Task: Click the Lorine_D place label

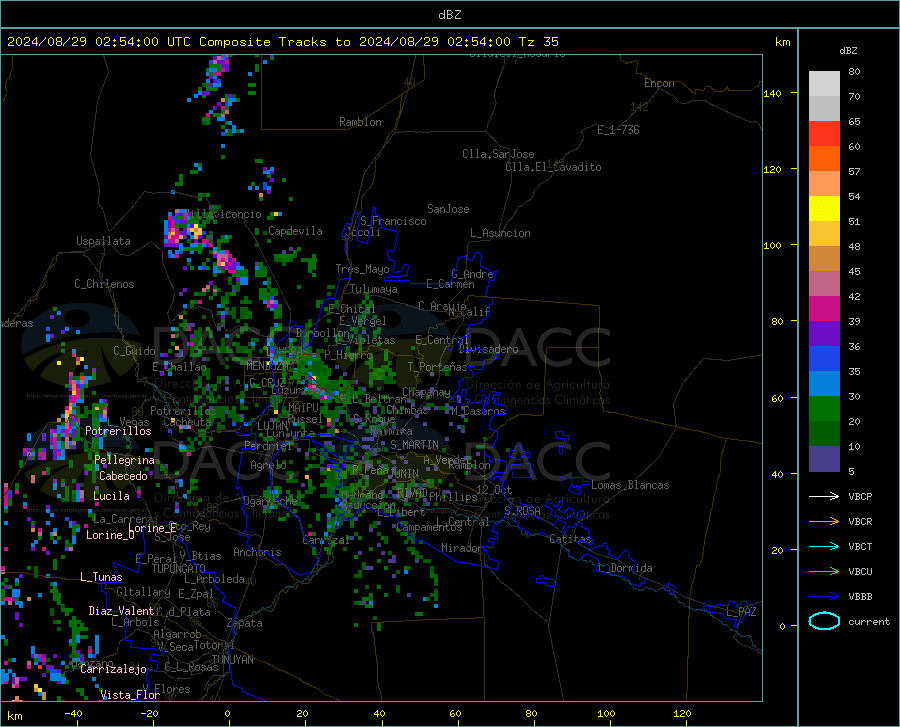Action: click(x=110, y=535)
